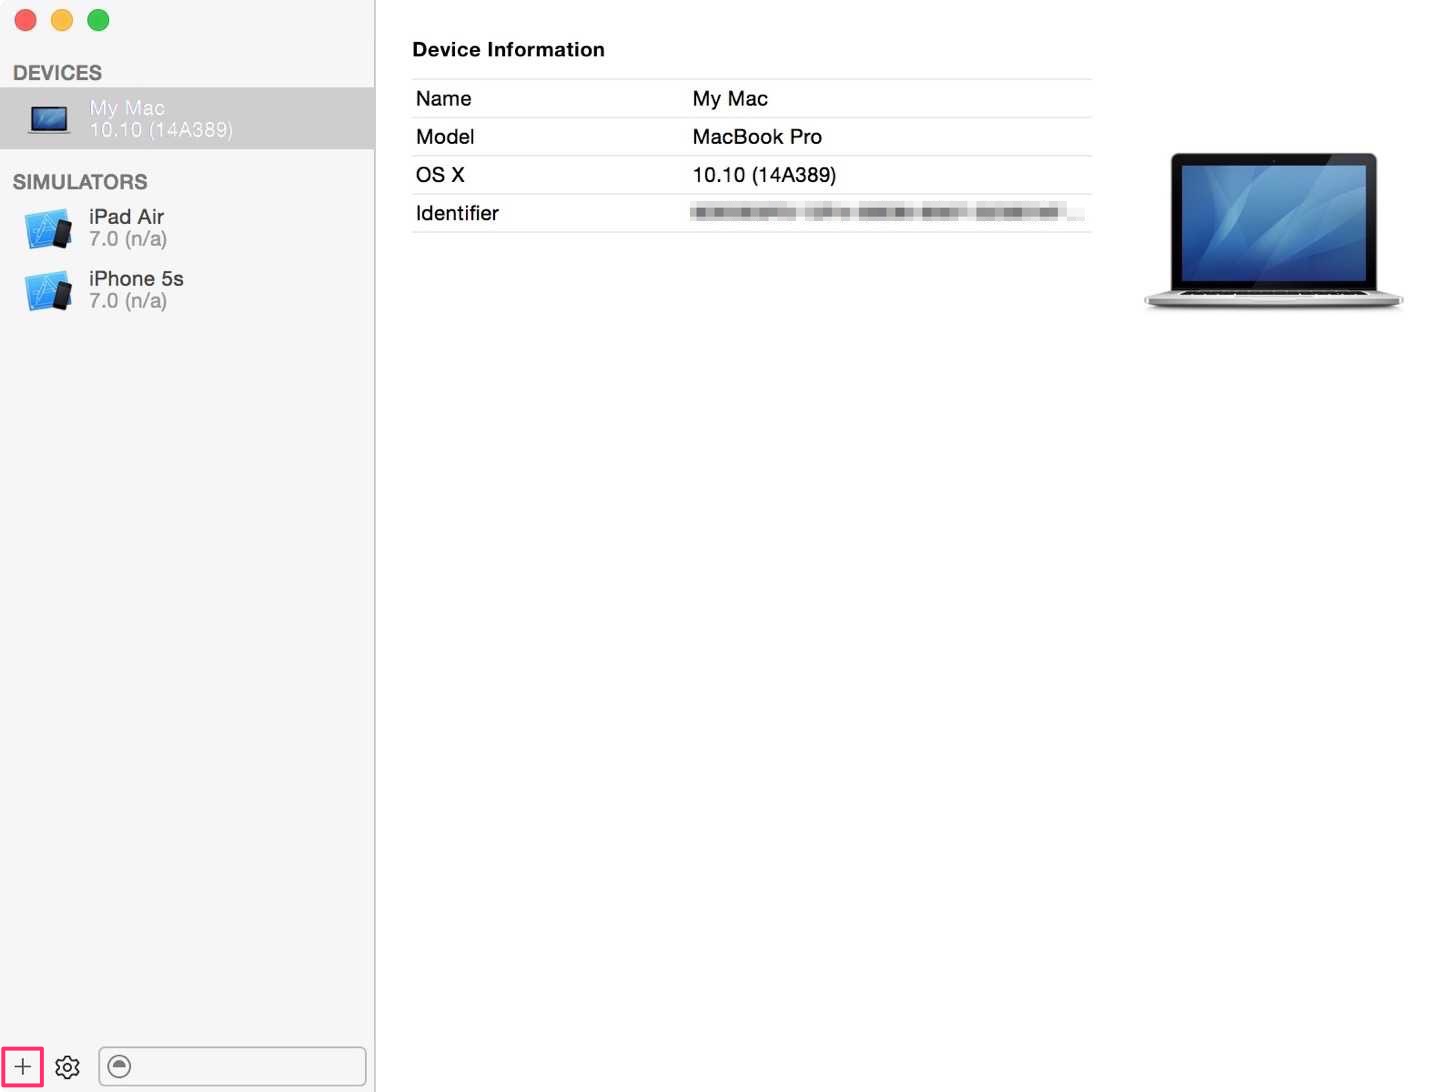Minimize the window with the yellow button
This screenshot has height=1092, width=1456.
(x=62, y=20)
